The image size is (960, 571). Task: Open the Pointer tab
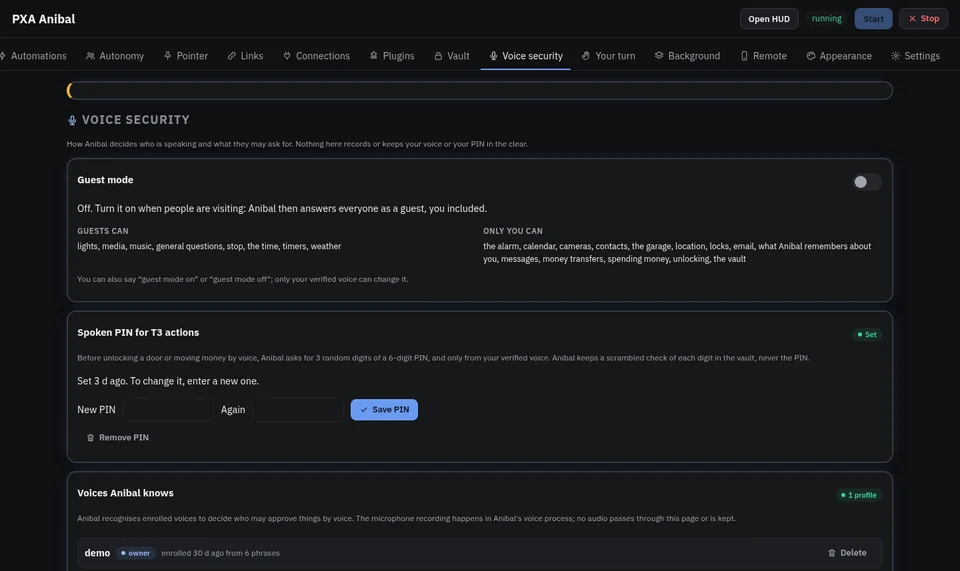click(x=186, y=56)
